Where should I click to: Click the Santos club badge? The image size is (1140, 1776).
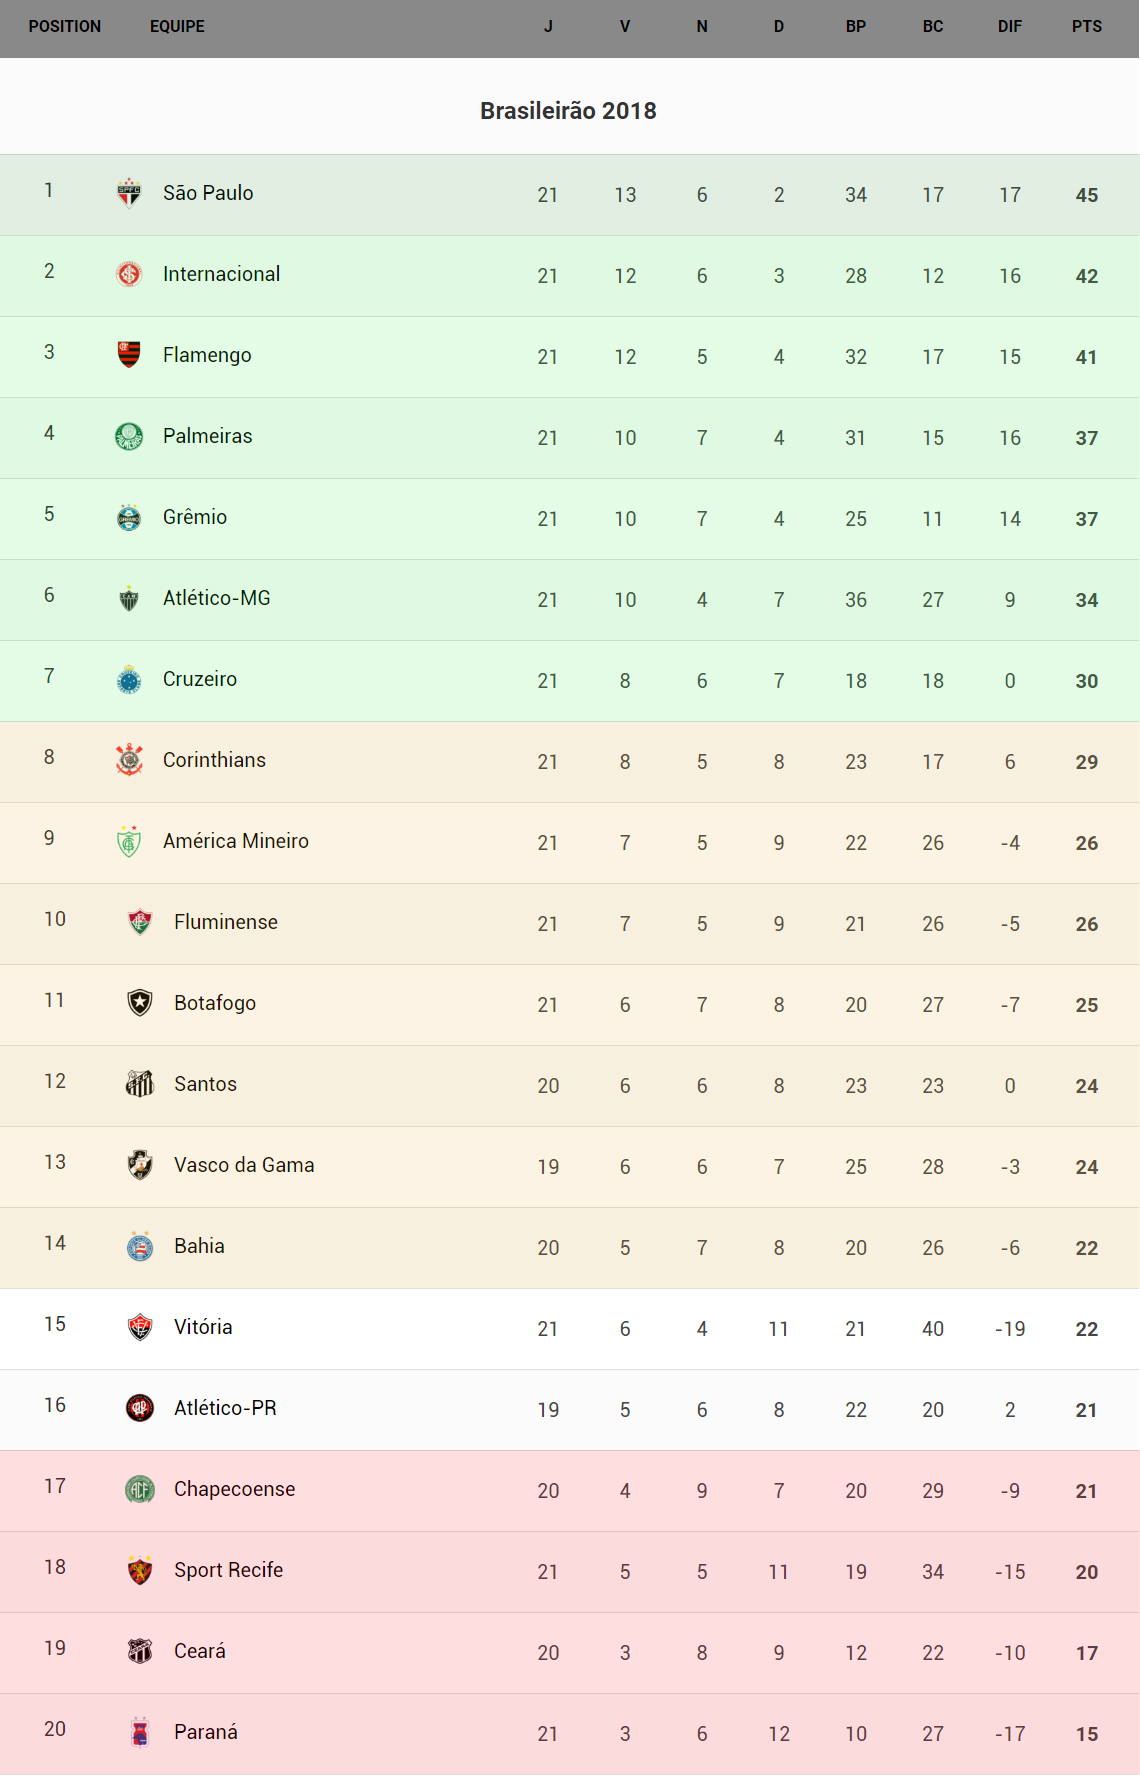[140, 1083]
